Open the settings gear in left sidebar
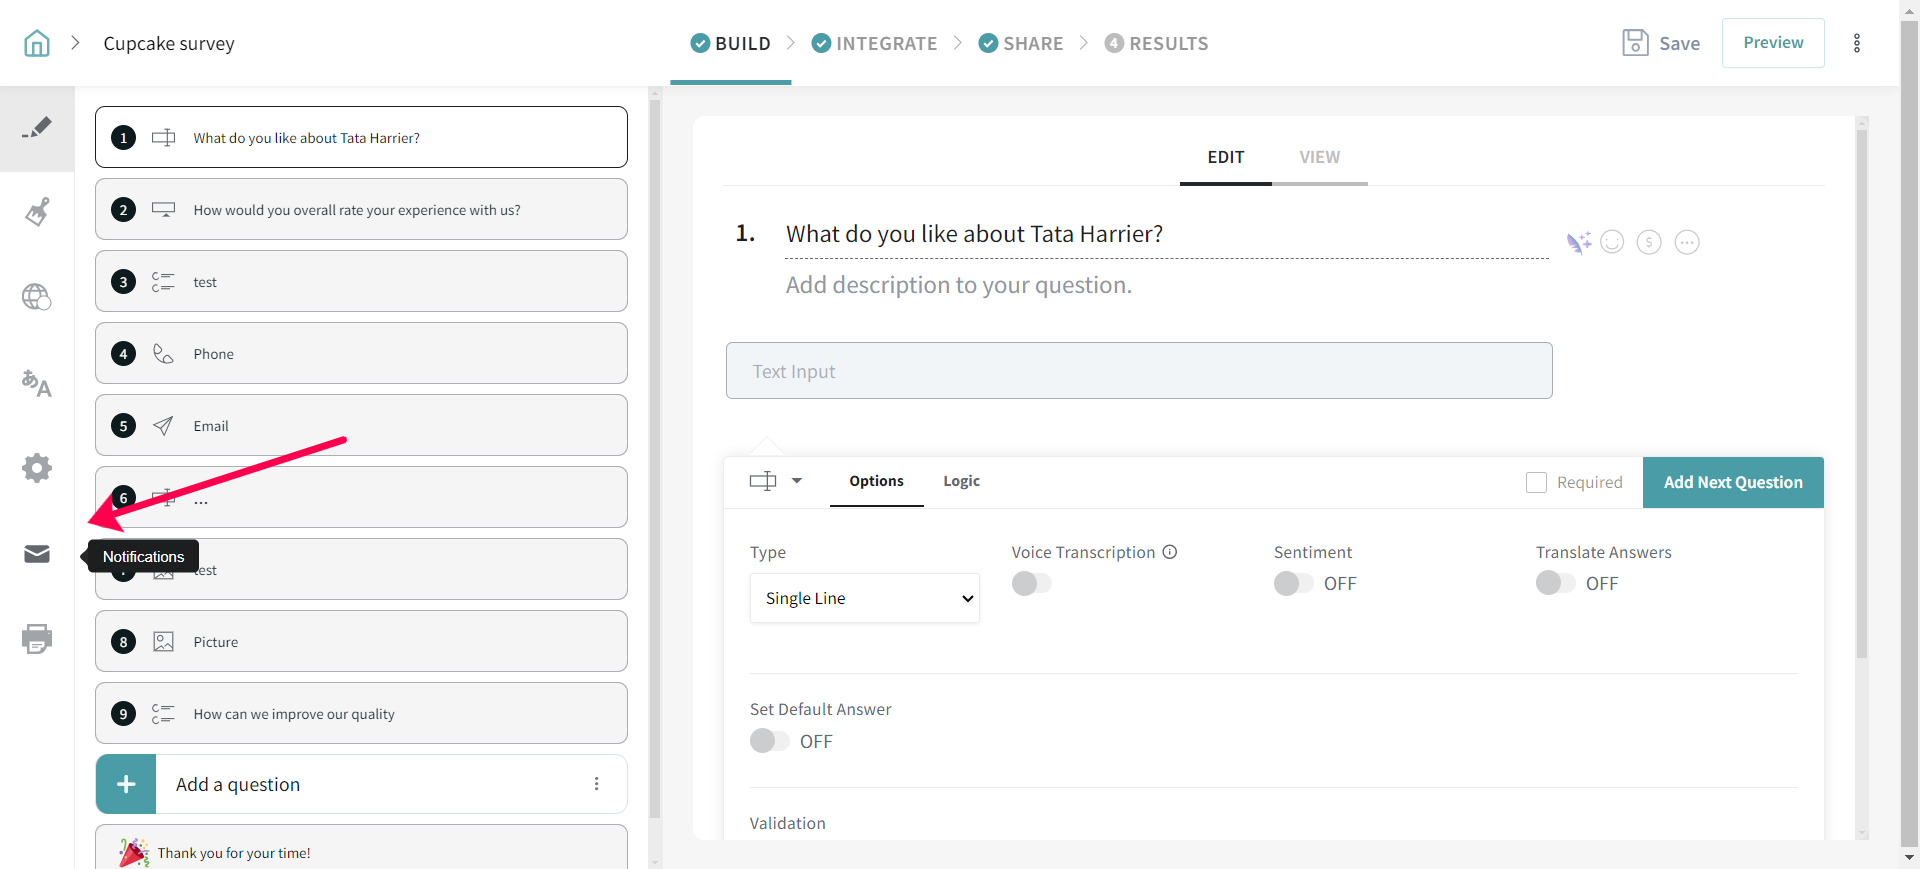 point(37,468)
